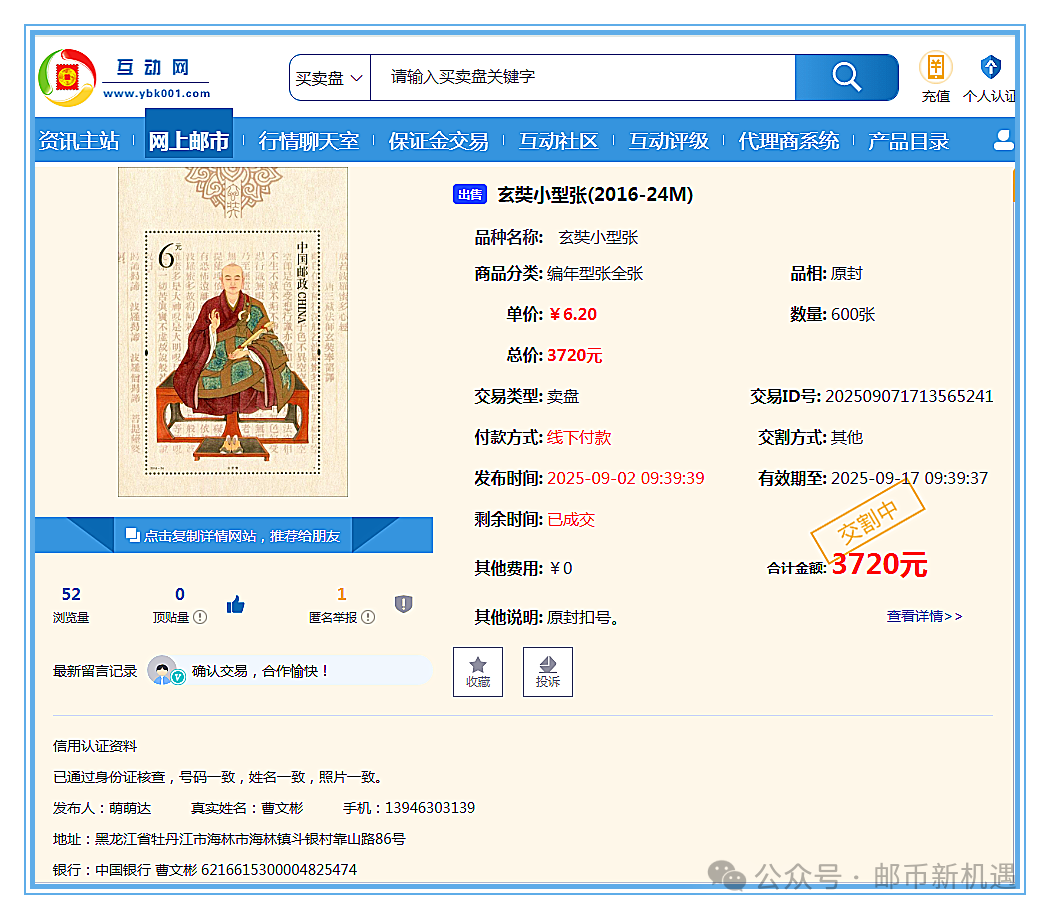Click the anonymous report shield icon

click(403, 604)
